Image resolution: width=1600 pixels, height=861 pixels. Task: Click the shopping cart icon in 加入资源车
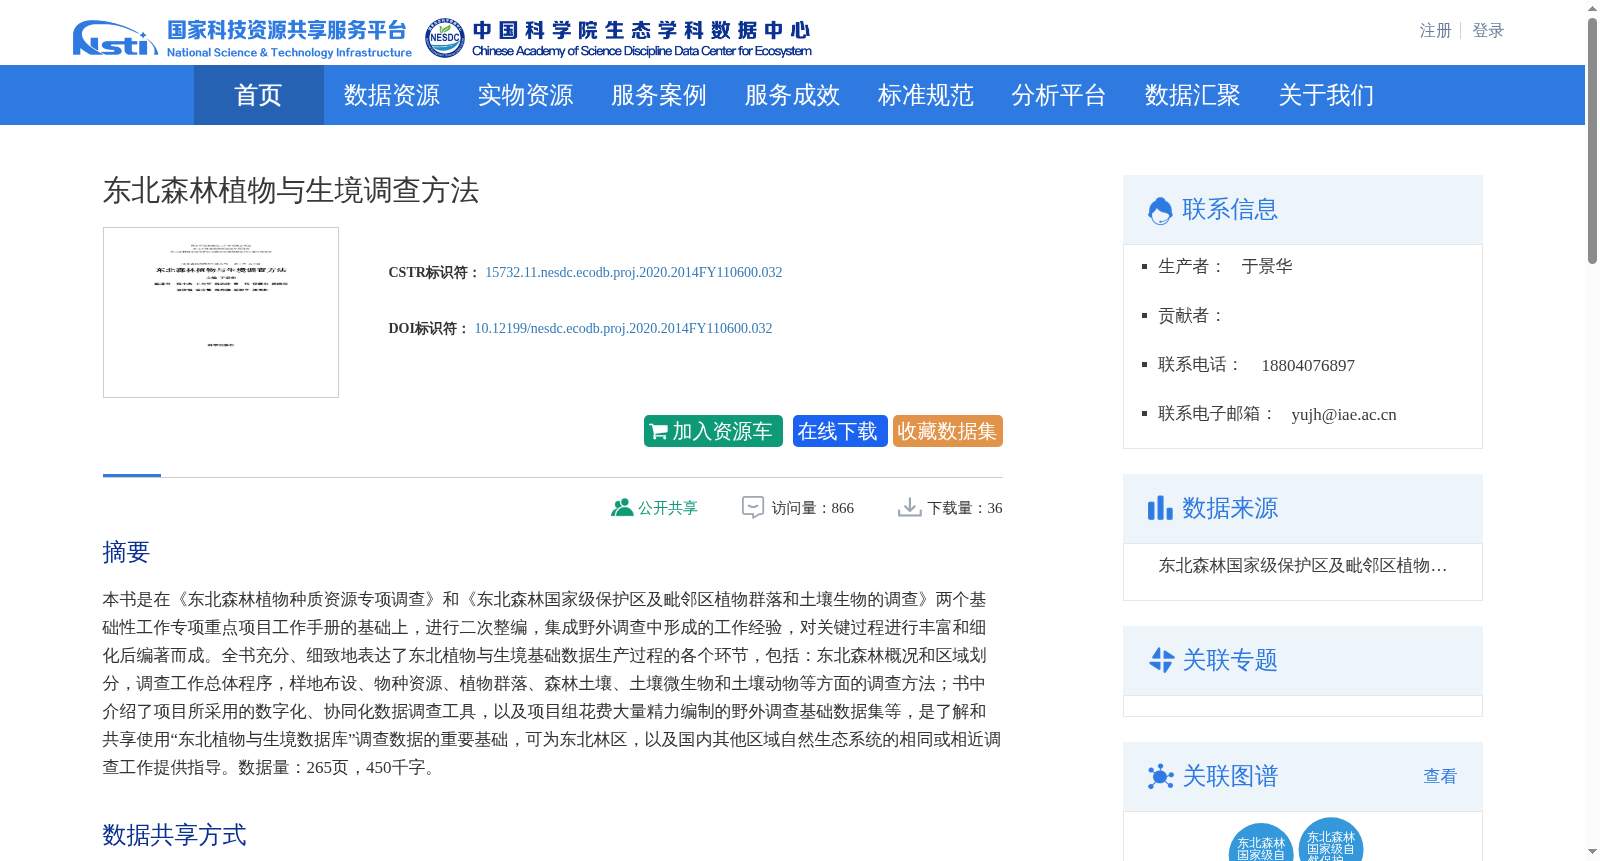(658, 432)
